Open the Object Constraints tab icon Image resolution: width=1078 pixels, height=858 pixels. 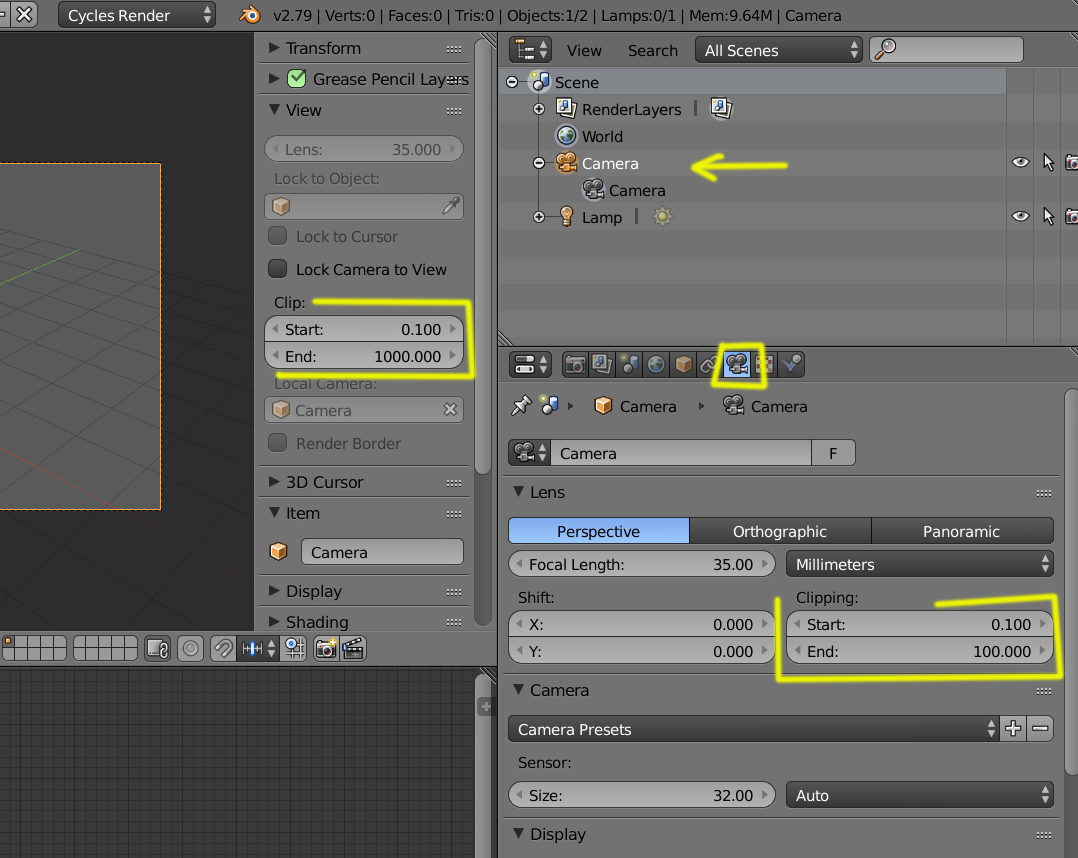[x=708, y=364]
